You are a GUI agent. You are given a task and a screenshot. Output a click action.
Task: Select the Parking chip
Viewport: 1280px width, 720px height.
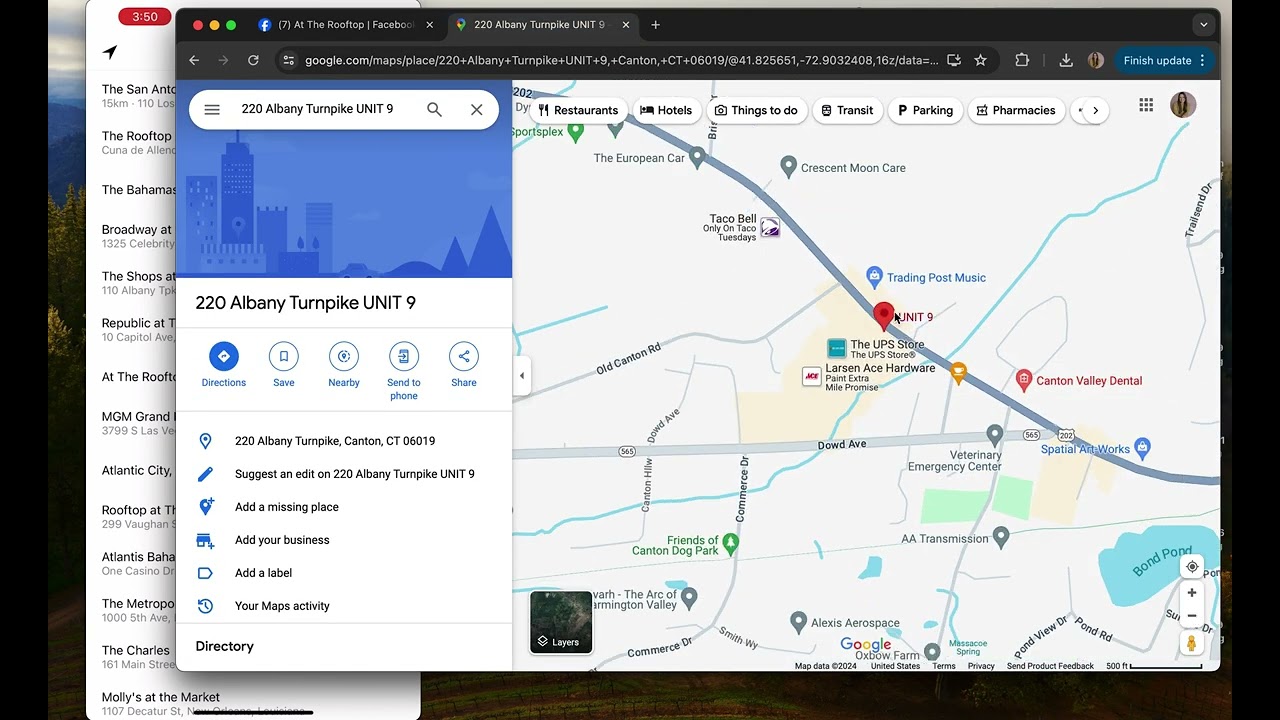pos(925,110)
